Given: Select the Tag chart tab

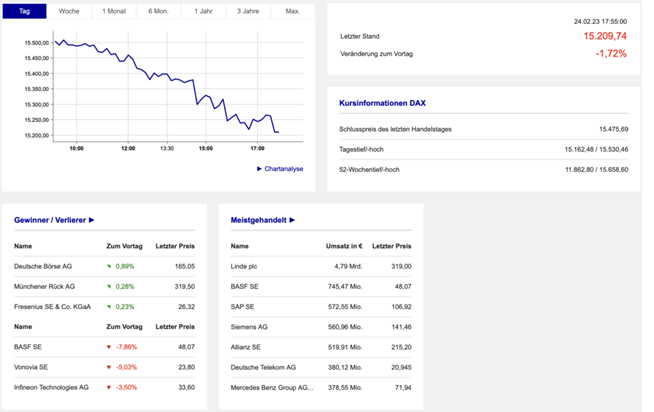Looking at the screenshot, I should click(x=25, y=10).
